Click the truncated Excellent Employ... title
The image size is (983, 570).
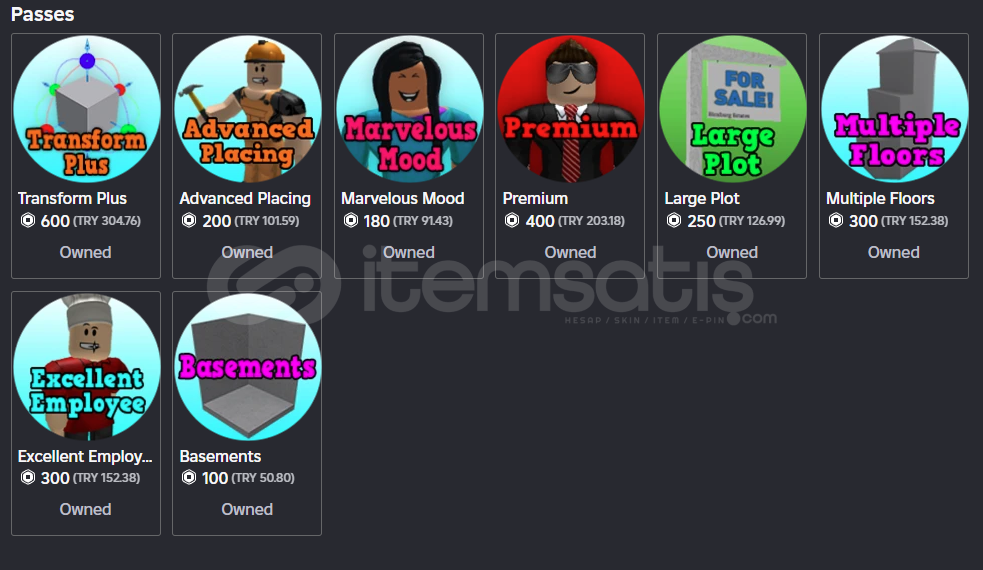pos(85,456)
